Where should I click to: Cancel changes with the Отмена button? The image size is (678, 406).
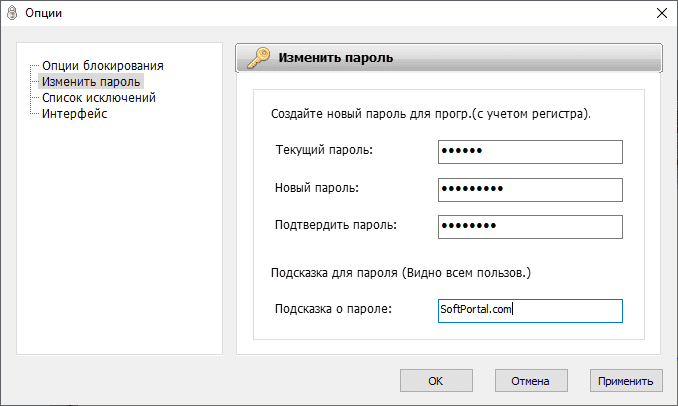530,381
